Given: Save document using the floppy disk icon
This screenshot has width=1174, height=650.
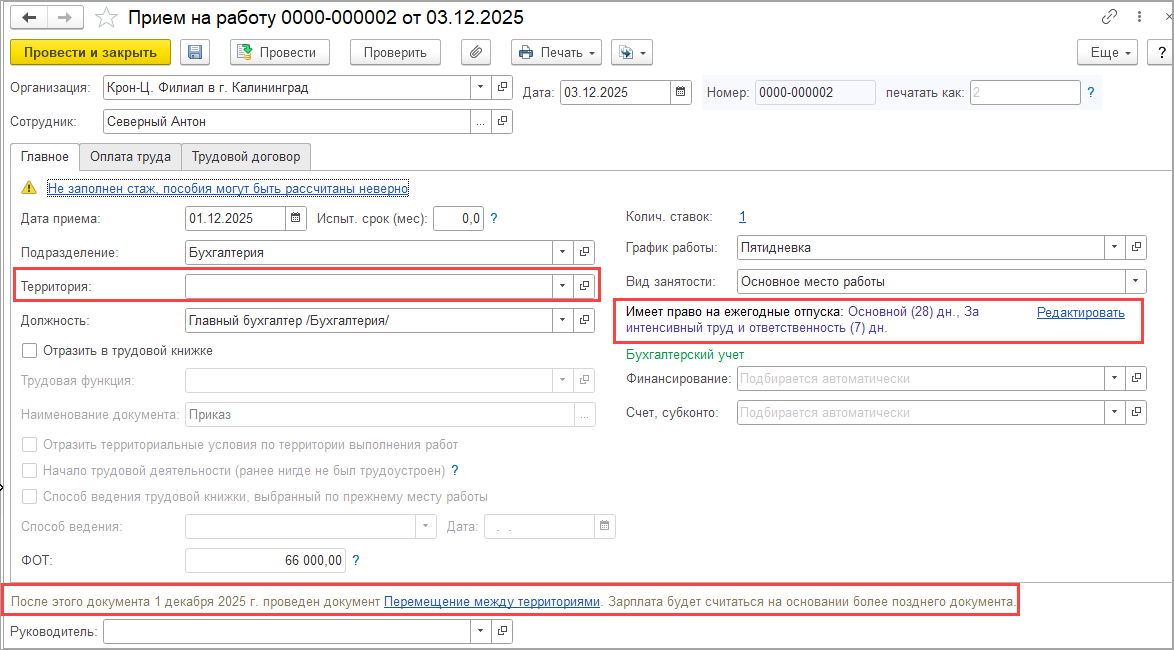Looking at the screenshot, I should tap(195, 52).
